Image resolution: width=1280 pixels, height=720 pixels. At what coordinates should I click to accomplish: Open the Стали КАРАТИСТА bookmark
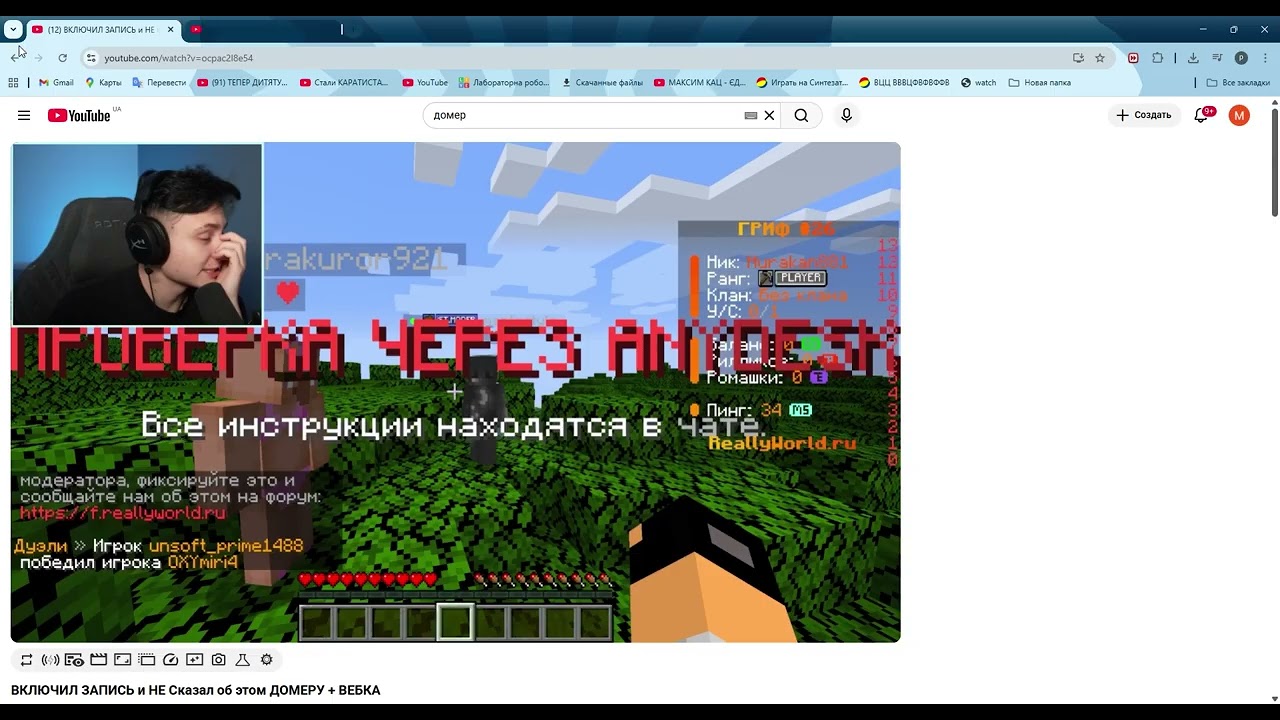[x=344, y=83]
